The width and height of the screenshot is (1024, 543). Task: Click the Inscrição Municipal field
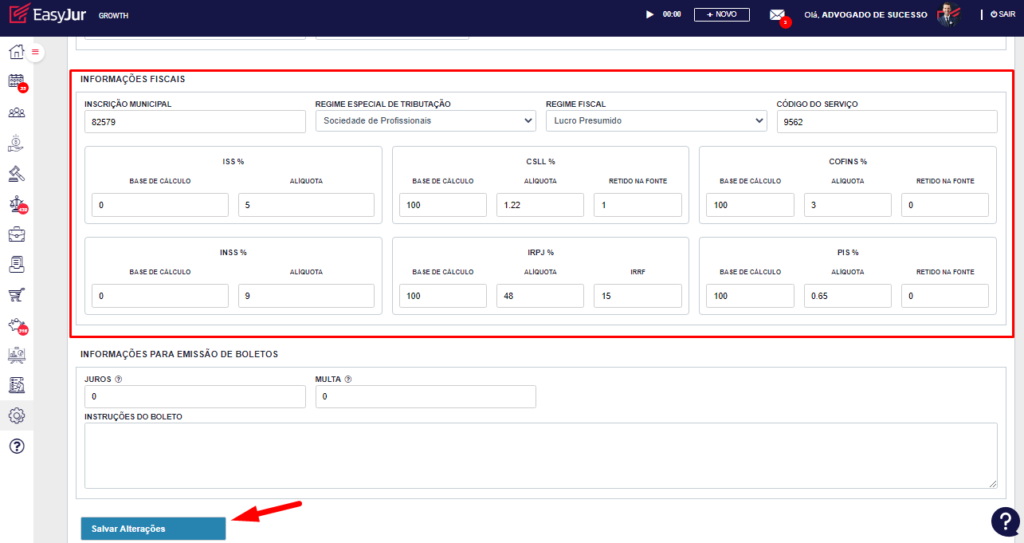(x=195, y=122)
